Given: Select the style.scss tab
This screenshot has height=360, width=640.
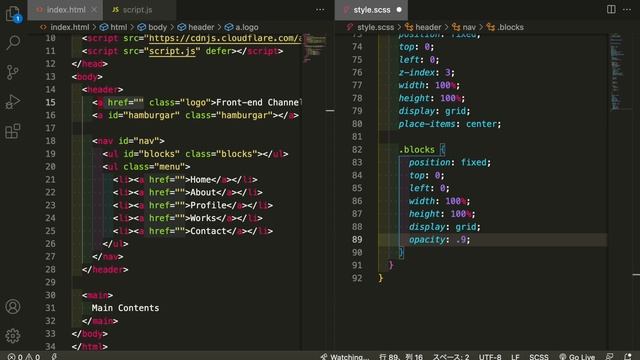Looking at the screenshot, I should (x=372, y=10).
